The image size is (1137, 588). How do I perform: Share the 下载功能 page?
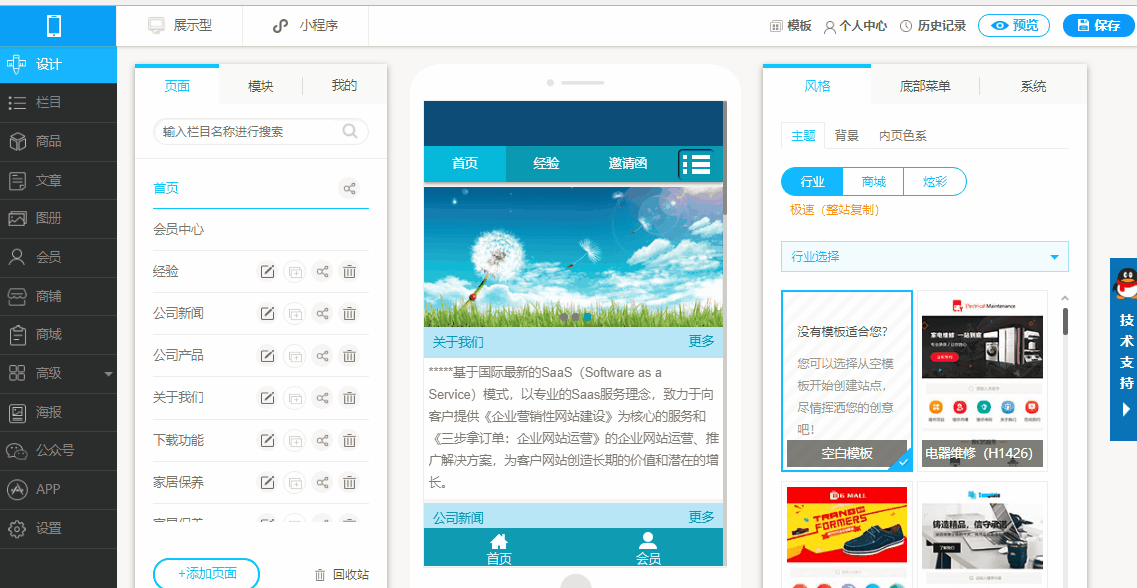(x=322, y=440)
